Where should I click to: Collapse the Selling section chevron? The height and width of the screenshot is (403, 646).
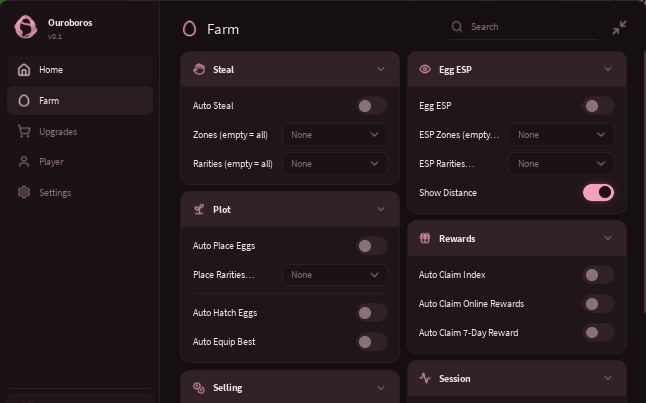381,387
